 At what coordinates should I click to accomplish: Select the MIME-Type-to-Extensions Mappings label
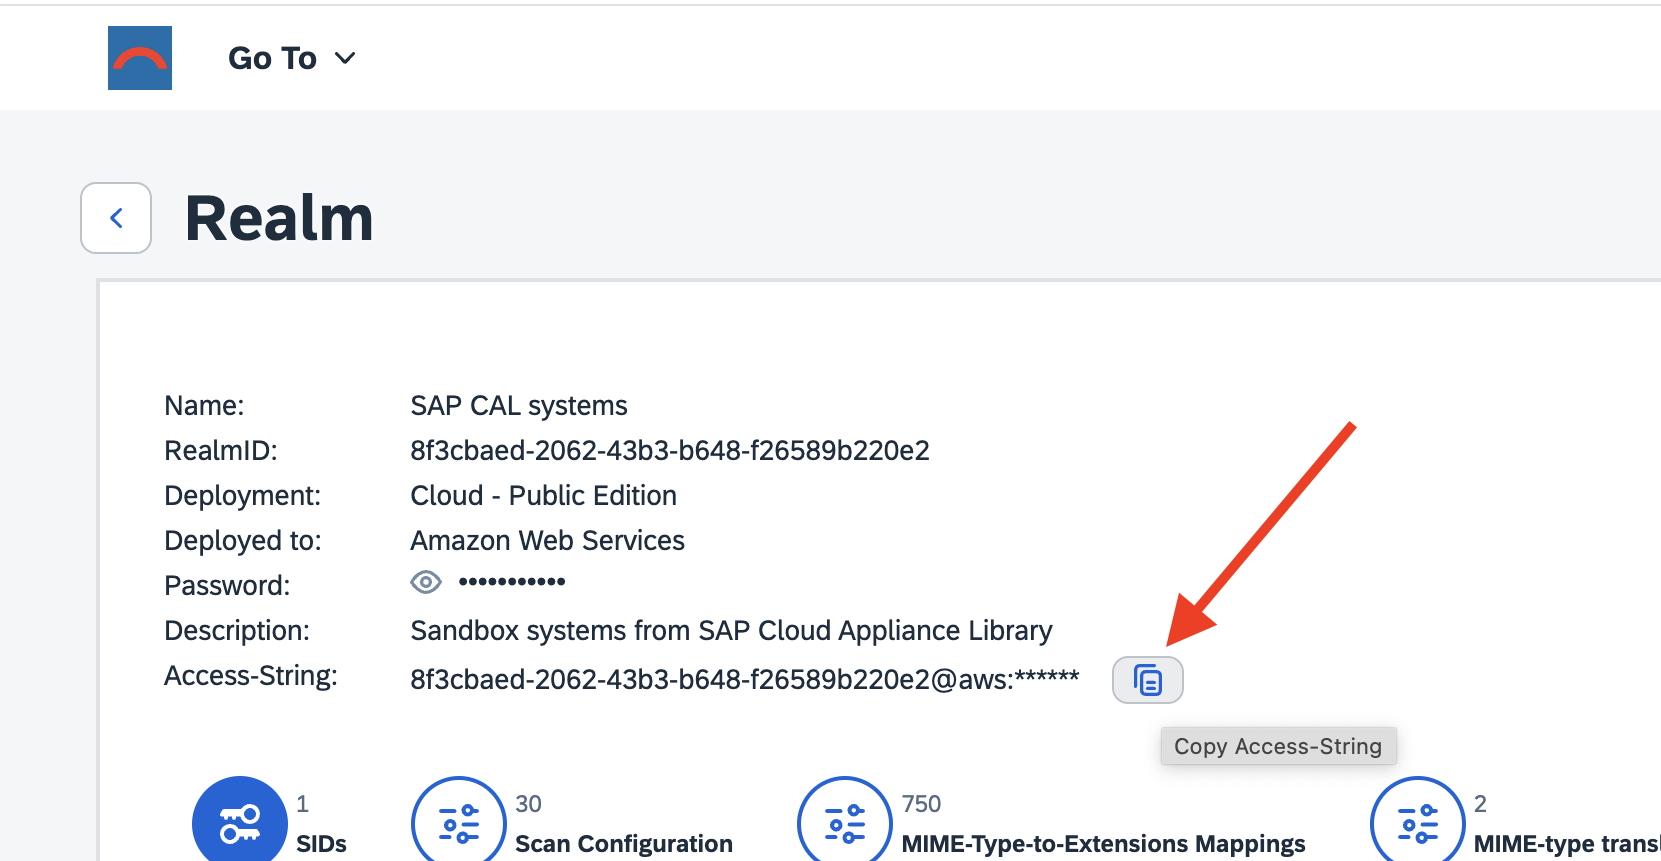coord(1103,844)
